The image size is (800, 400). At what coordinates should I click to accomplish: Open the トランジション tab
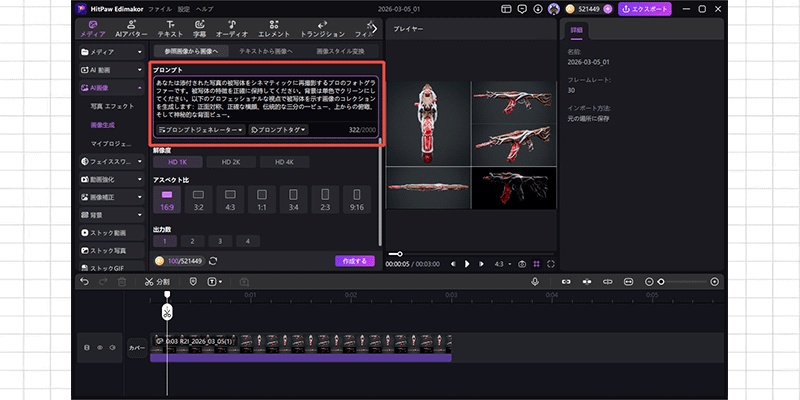click(322, 29)
